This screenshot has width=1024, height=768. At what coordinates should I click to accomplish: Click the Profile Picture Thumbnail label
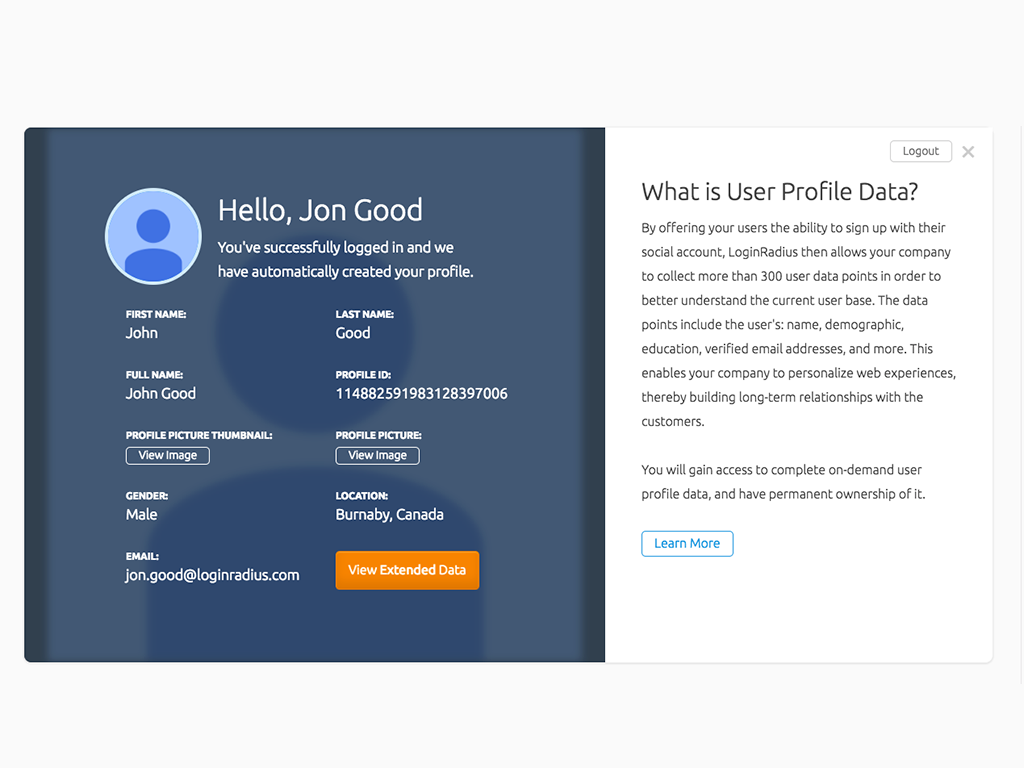tap(198, 436)
